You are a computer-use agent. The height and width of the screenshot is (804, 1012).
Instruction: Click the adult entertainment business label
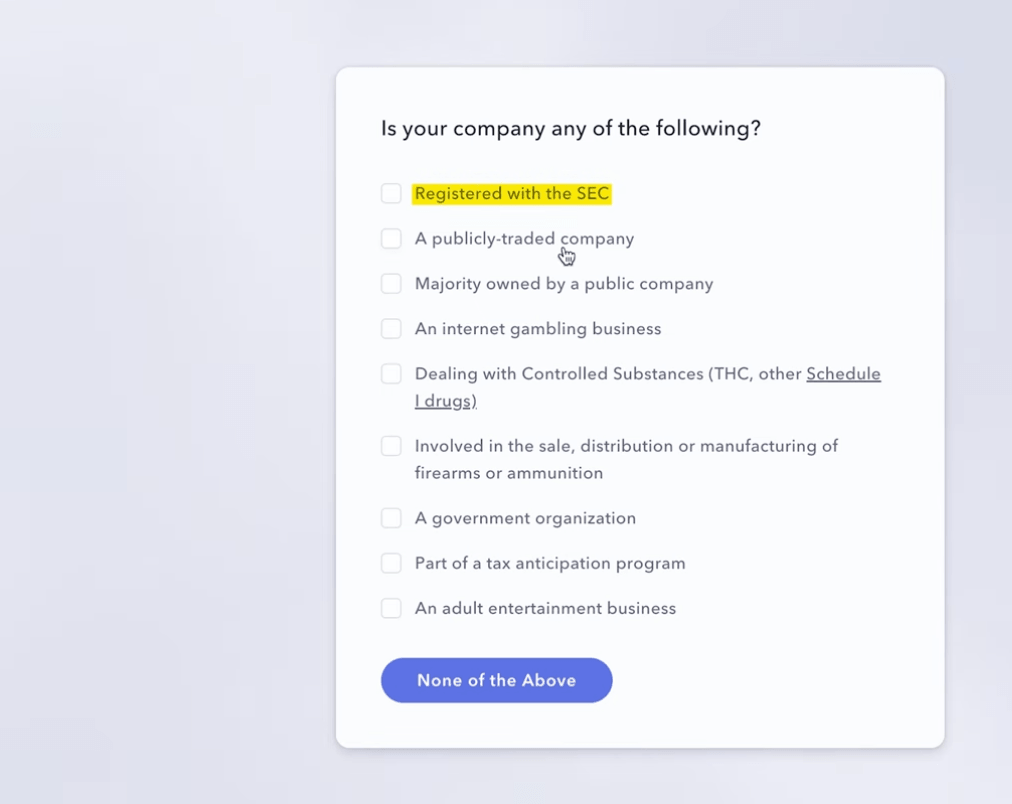tap(545, 608)
